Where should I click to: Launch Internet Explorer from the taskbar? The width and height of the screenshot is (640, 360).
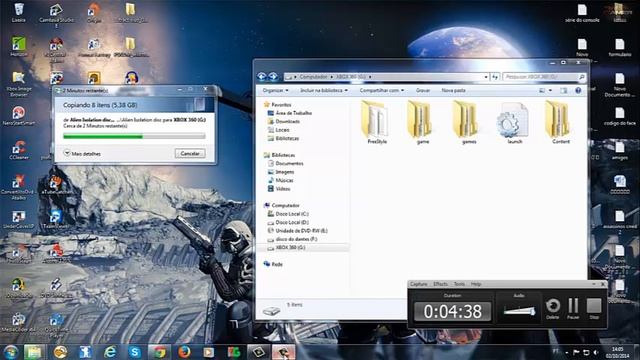click(109, 352)
